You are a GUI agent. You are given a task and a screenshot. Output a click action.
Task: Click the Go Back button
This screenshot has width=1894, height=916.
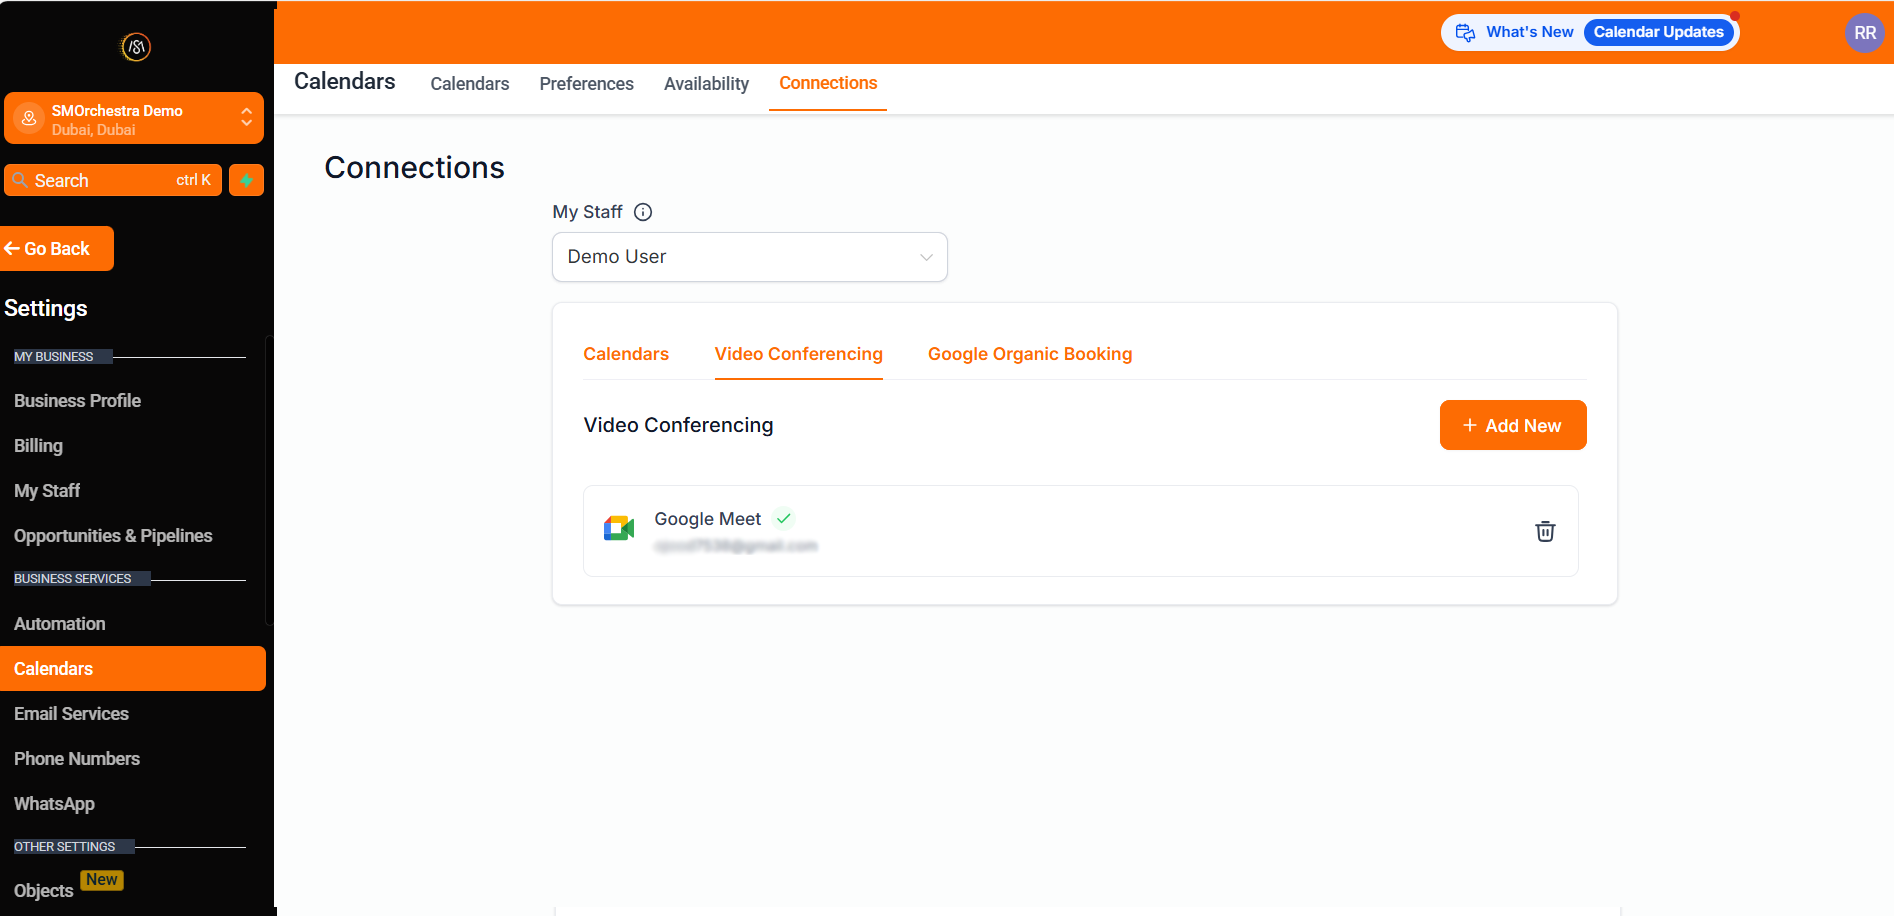click(x=57, y=249)
